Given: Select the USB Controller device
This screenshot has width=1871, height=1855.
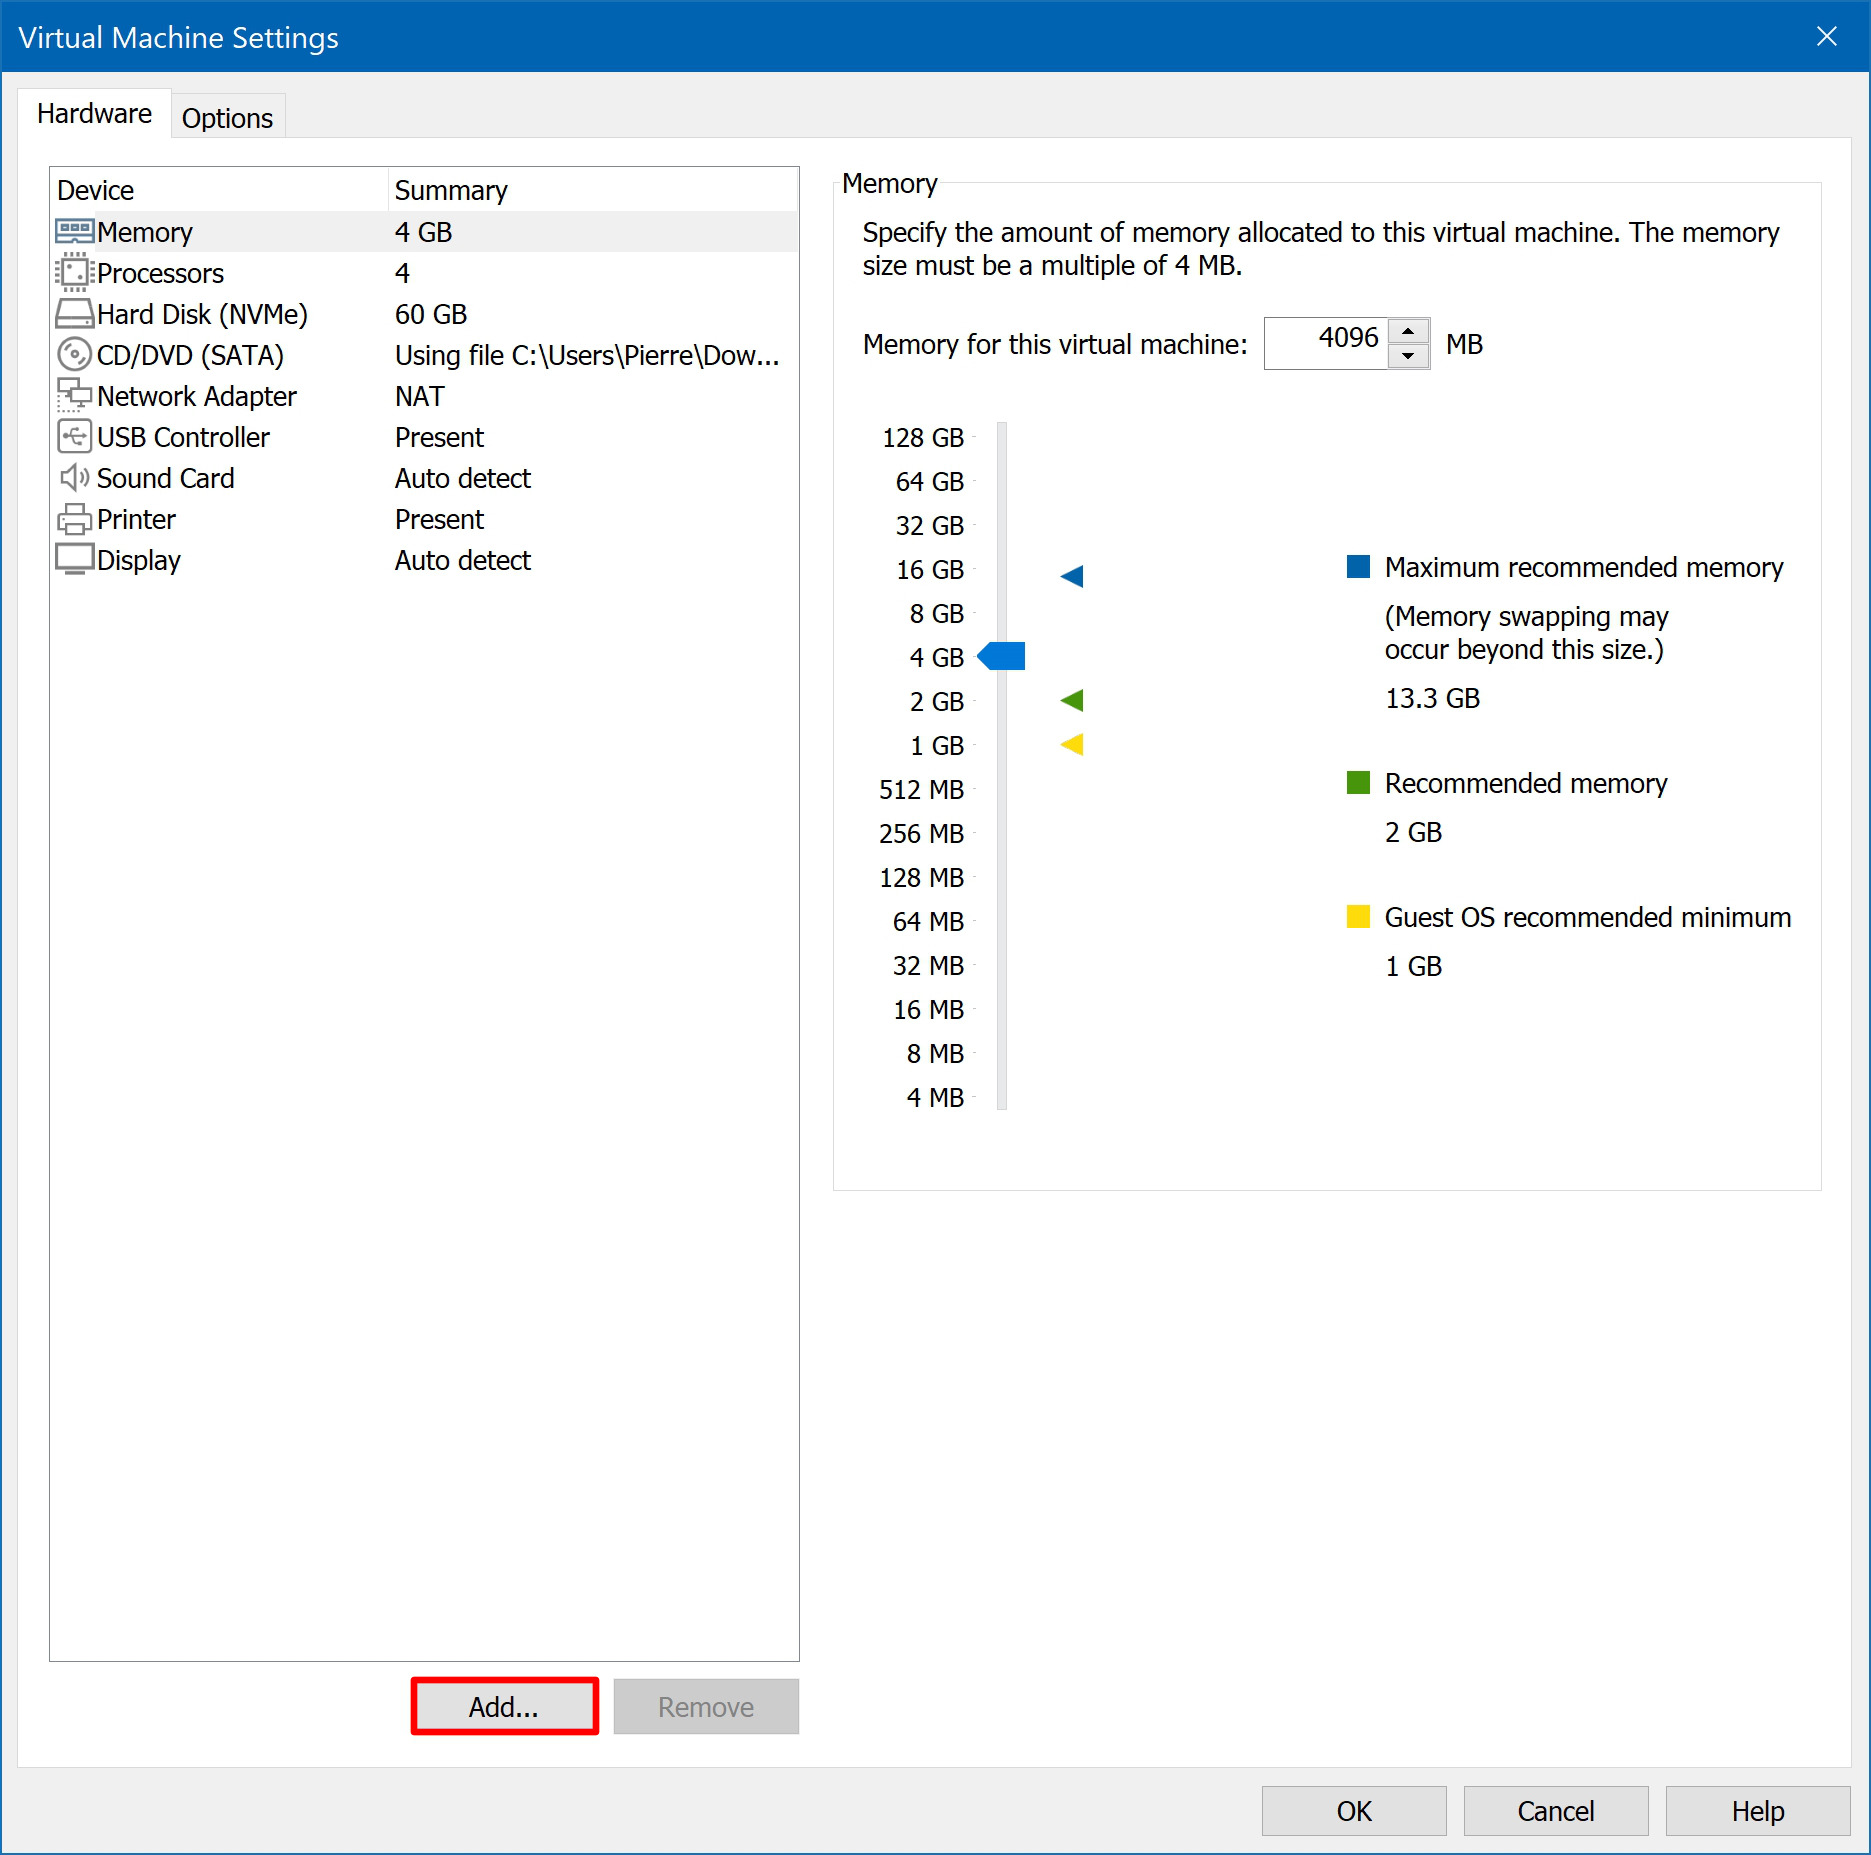Looking at the screenshot, I should coord(424,437).
